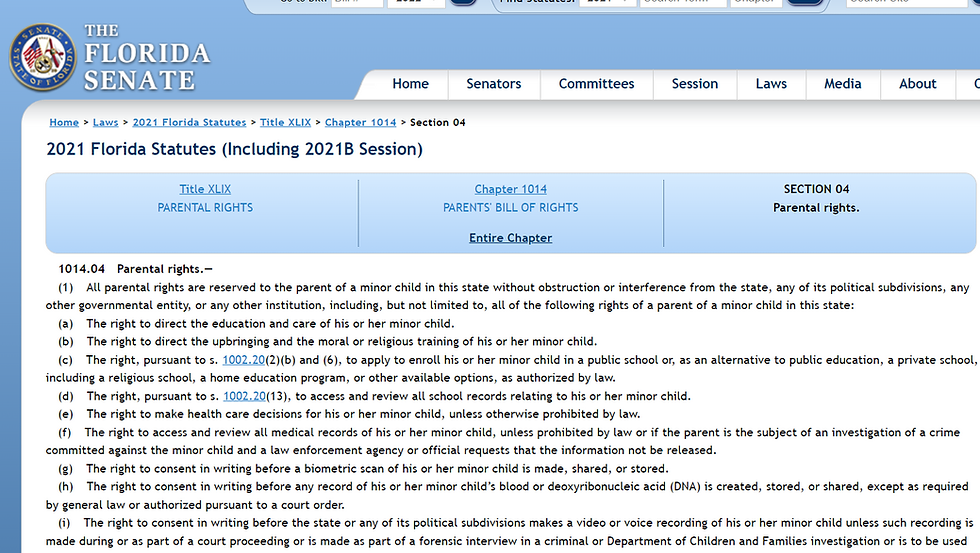The width and height of the screenshot is (980, 553).
Task: Click paragraph (a) about education and care
Action: coord(256,324)
